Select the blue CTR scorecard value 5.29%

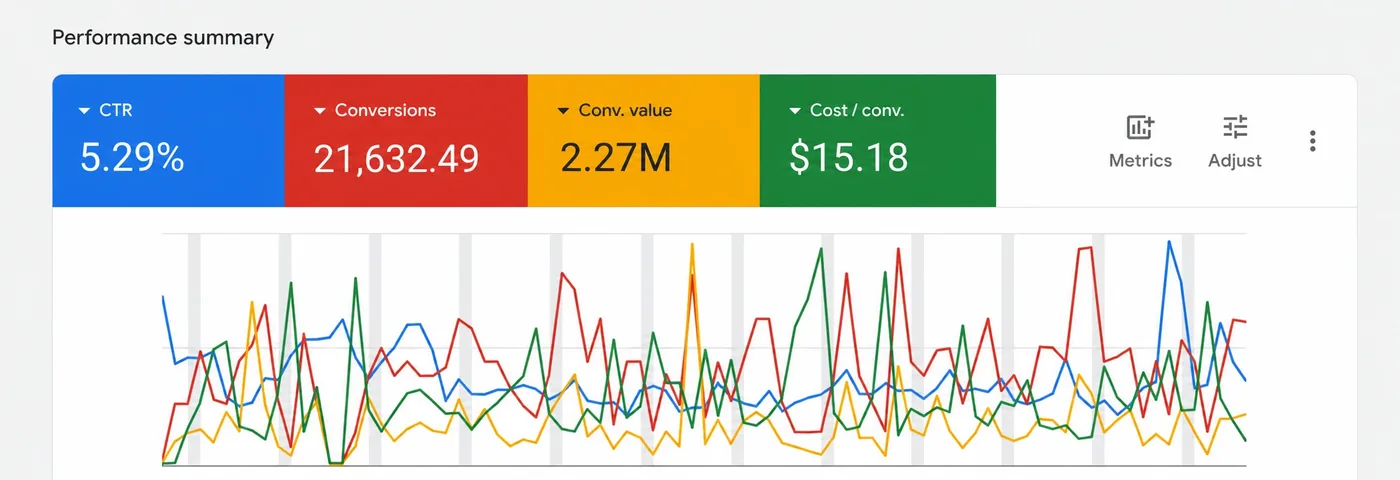click(132, 158)
